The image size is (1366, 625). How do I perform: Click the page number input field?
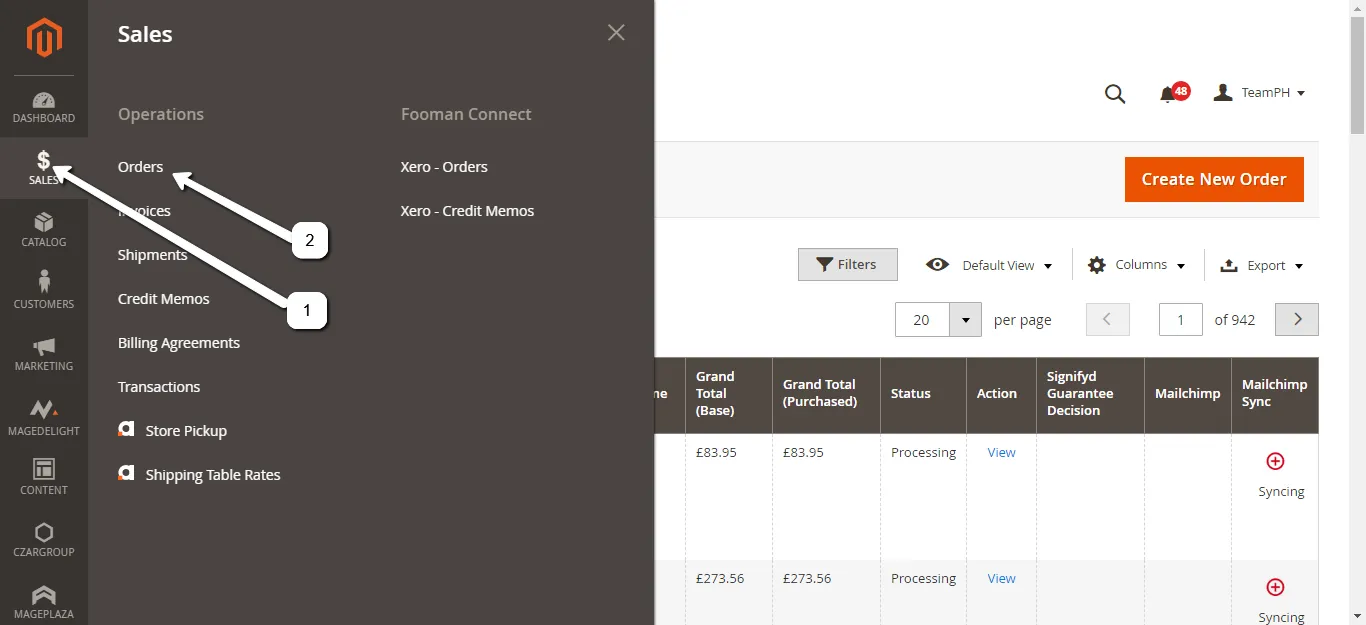pos(1181,319)
